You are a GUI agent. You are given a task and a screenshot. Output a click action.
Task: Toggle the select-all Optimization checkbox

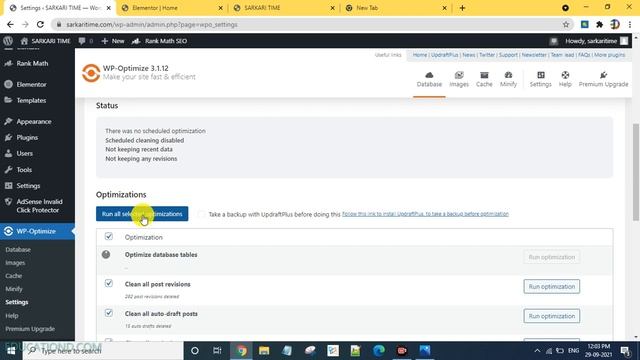[109, 236]
